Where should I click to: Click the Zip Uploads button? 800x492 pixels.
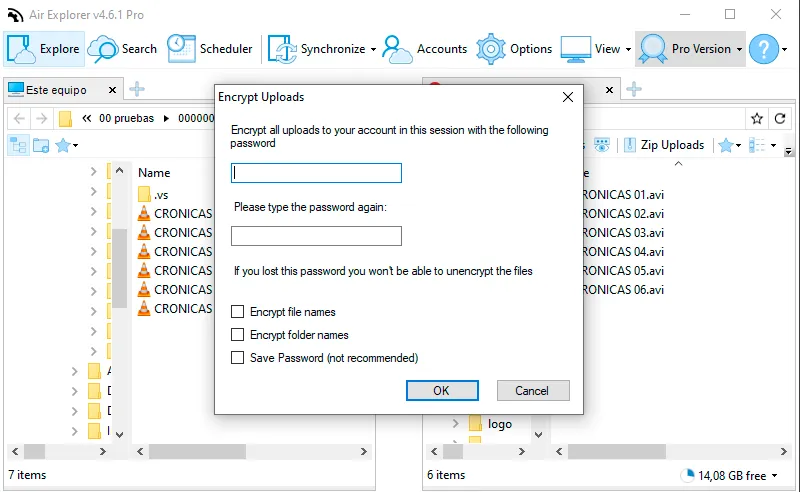click(664, 145)
